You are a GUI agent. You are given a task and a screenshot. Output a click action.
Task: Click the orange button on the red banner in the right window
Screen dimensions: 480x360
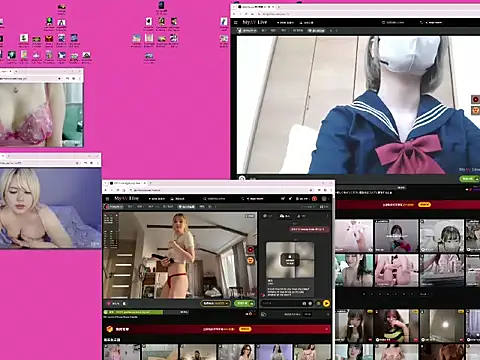pyautogui.click(x=424, y=204)
